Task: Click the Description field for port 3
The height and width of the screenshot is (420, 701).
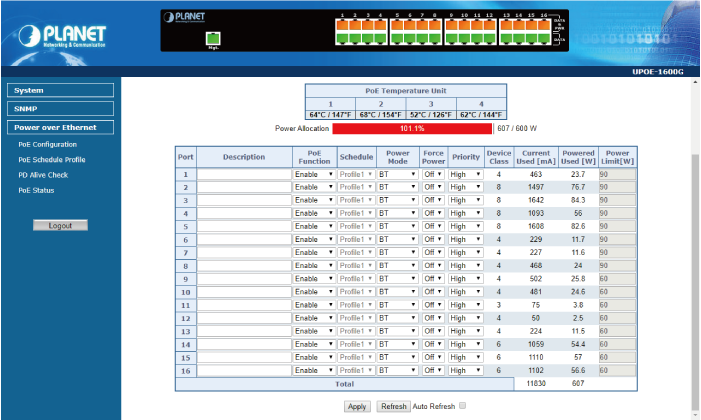Action: click(x=244, y=200)
